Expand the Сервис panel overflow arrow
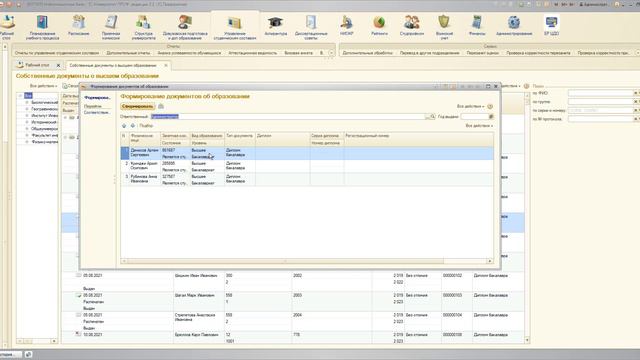 click(x=637, y=53)
